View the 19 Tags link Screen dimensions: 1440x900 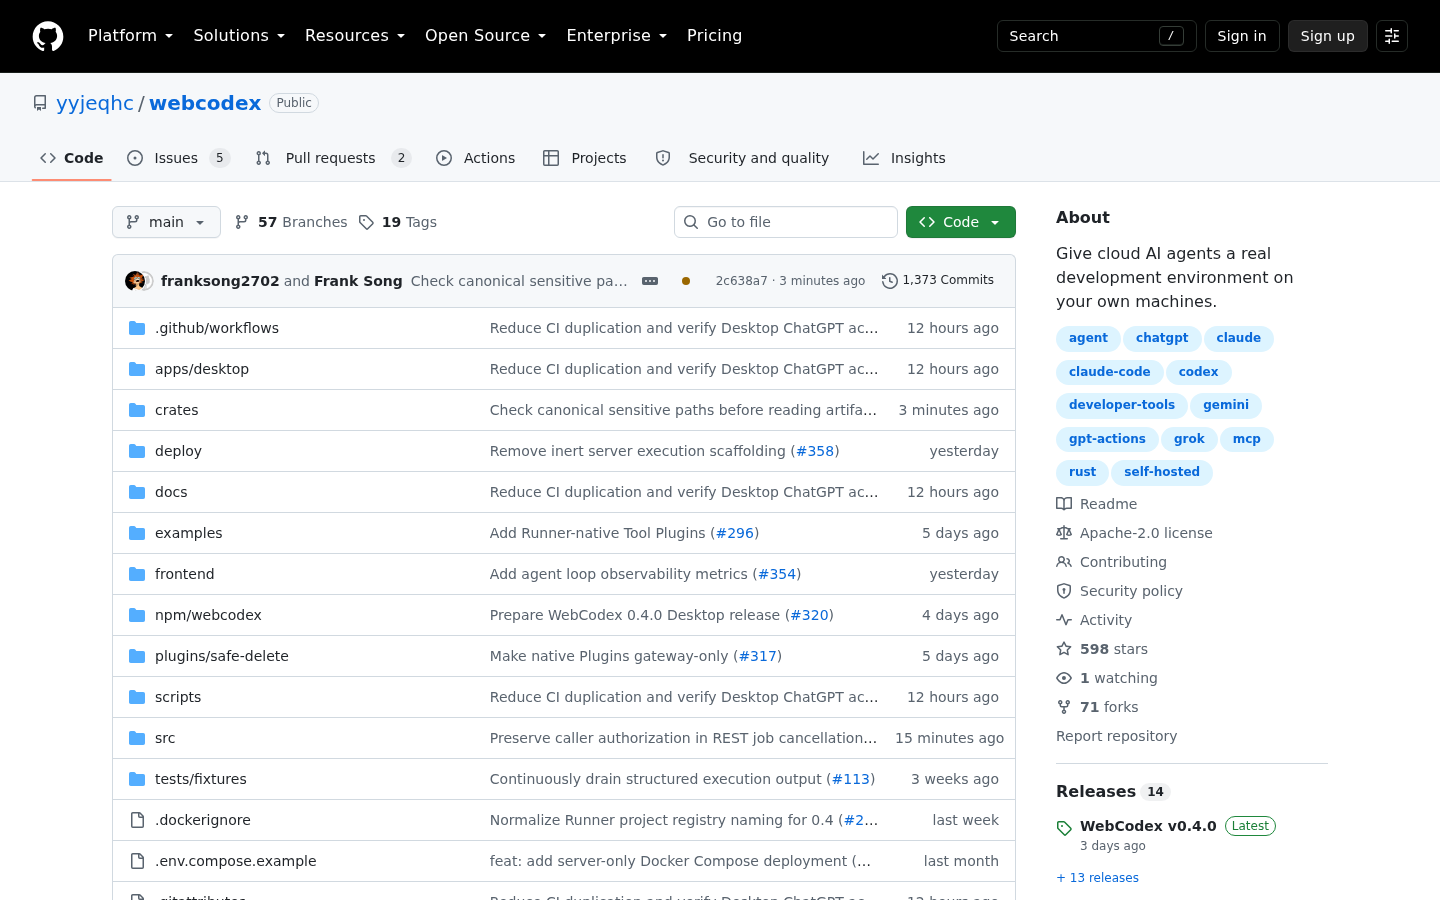[x=398, y=222]
